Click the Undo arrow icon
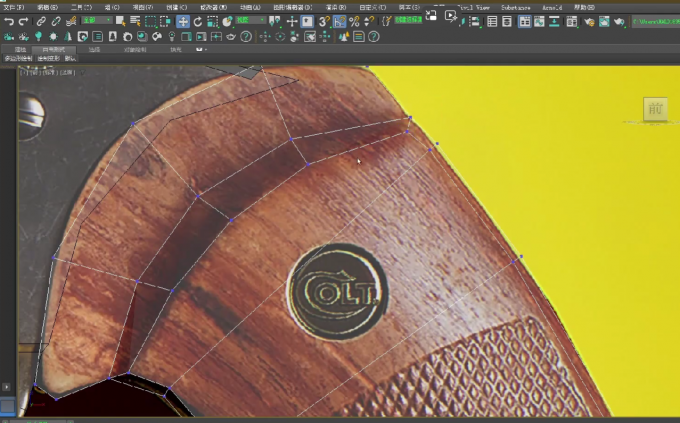 tap(9, 21)
